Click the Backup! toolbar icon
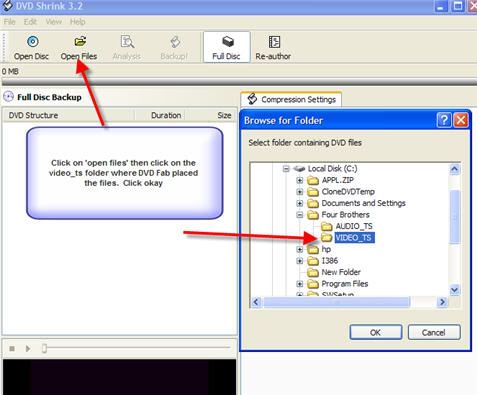This screenshot has width=477, height=395. [174, 47]
